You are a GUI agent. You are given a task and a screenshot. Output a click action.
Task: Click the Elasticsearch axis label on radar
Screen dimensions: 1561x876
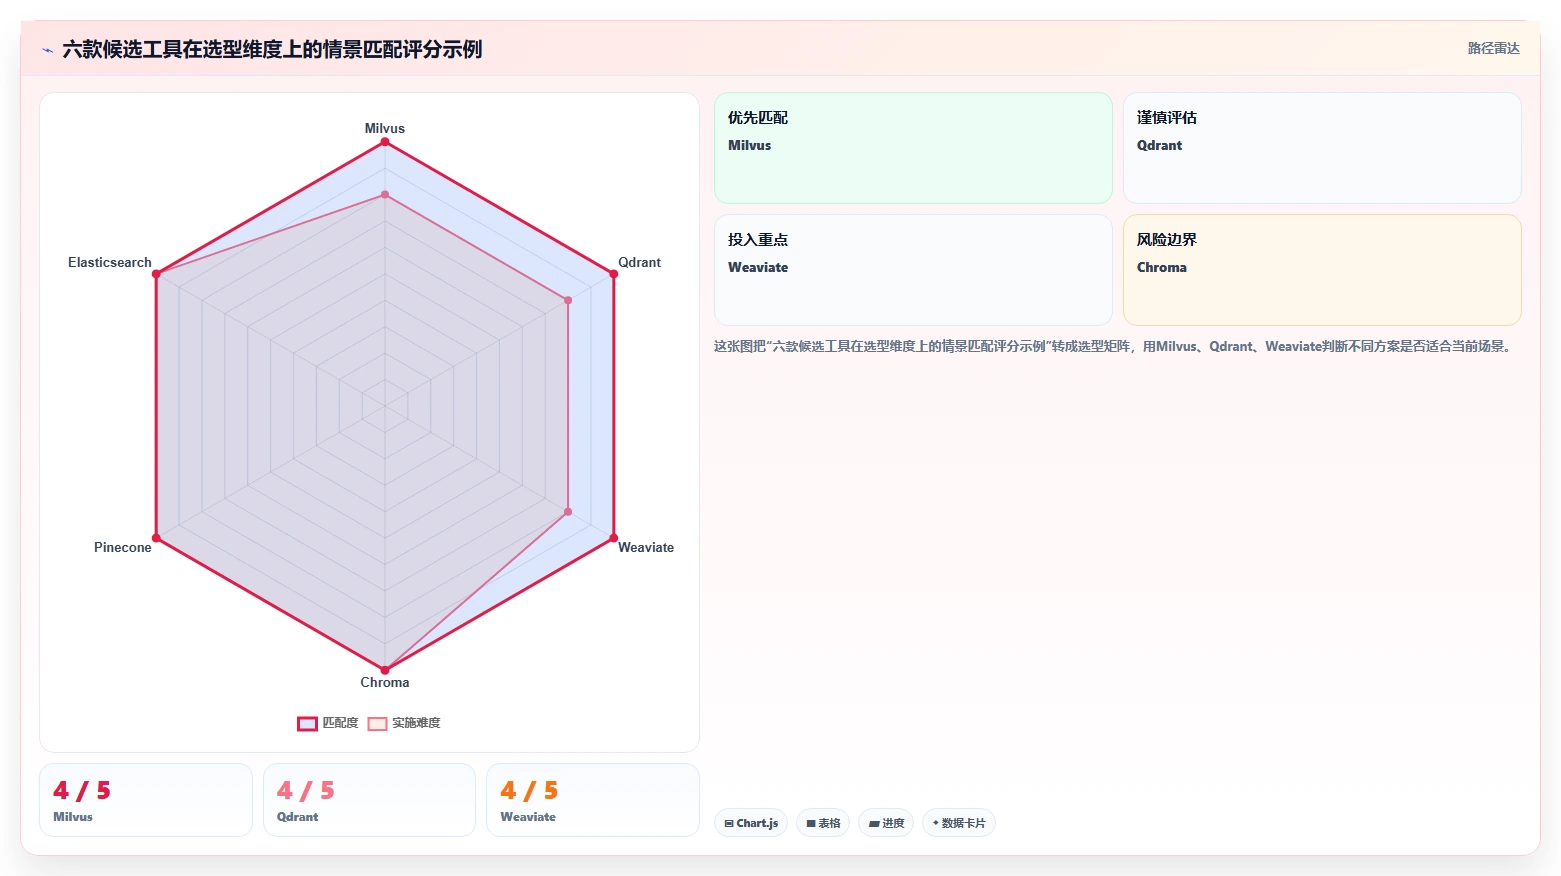tap(110, 262)
